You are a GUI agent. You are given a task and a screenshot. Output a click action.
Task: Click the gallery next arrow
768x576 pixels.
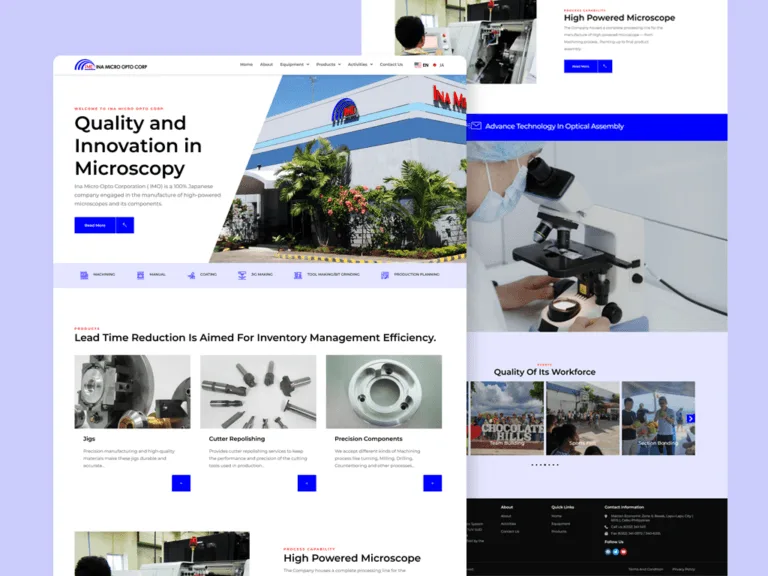[691, 418]
